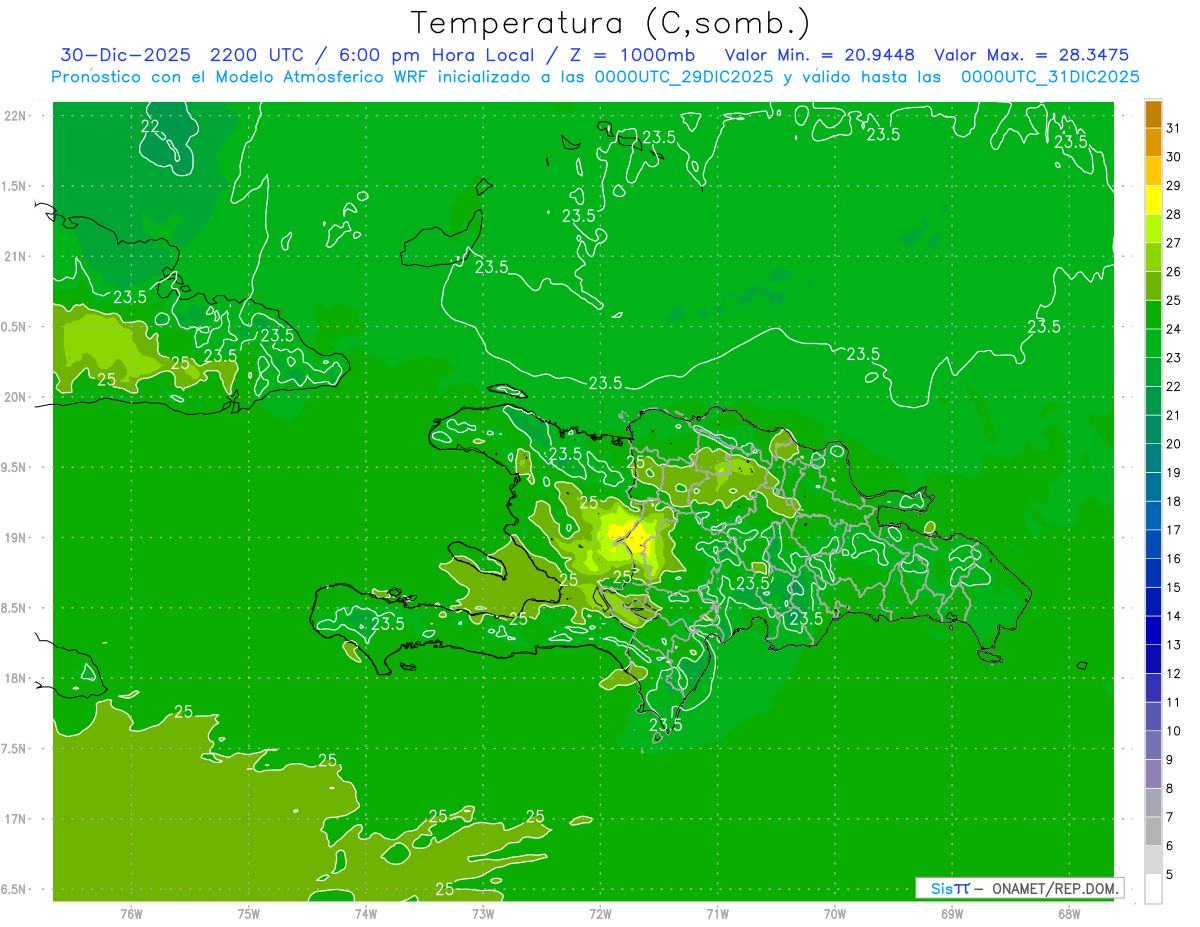Click the '74W' longitude label
Viewport: 1200px width, 927px height.
(365, 914)
